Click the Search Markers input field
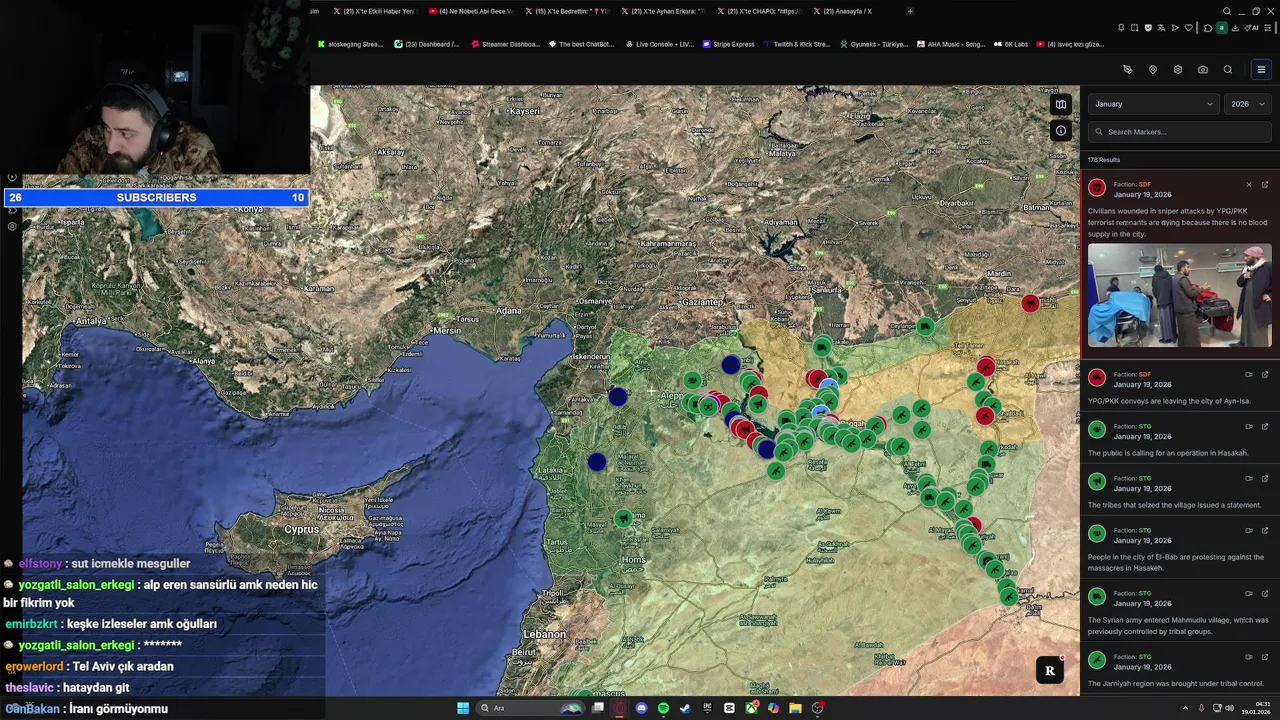This screenshot has height=720, width=1280. point(1180,132)
